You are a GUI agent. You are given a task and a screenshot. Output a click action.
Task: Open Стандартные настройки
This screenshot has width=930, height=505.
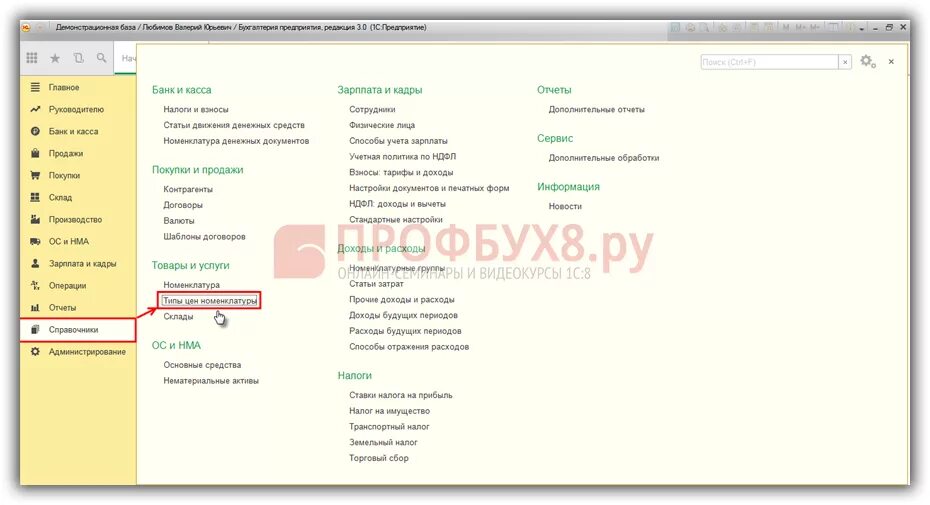coord(396,220)
